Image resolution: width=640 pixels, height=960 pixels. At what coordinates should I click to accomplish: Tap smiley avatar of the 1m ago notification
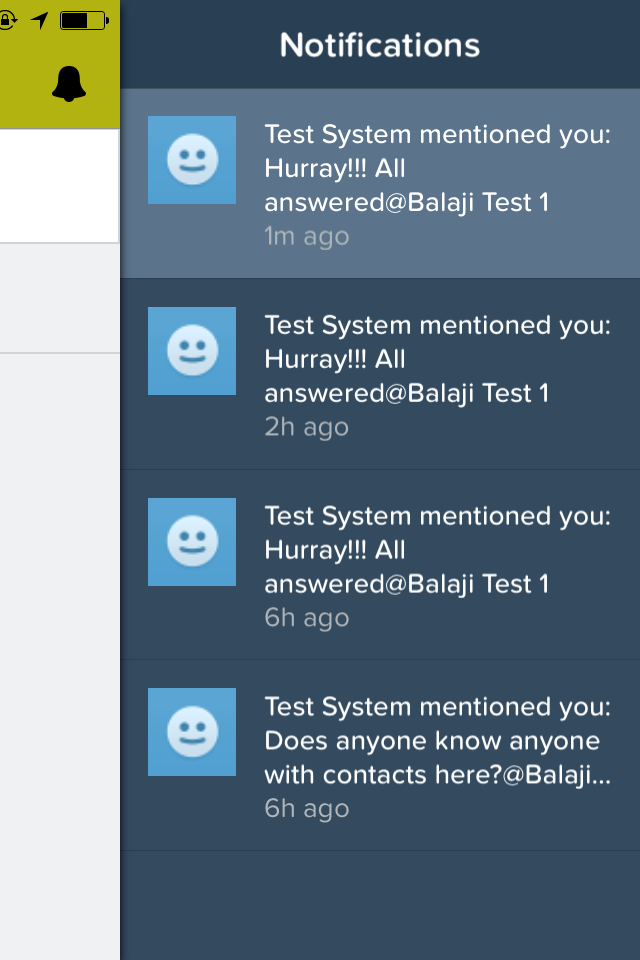tap(192, 160)
